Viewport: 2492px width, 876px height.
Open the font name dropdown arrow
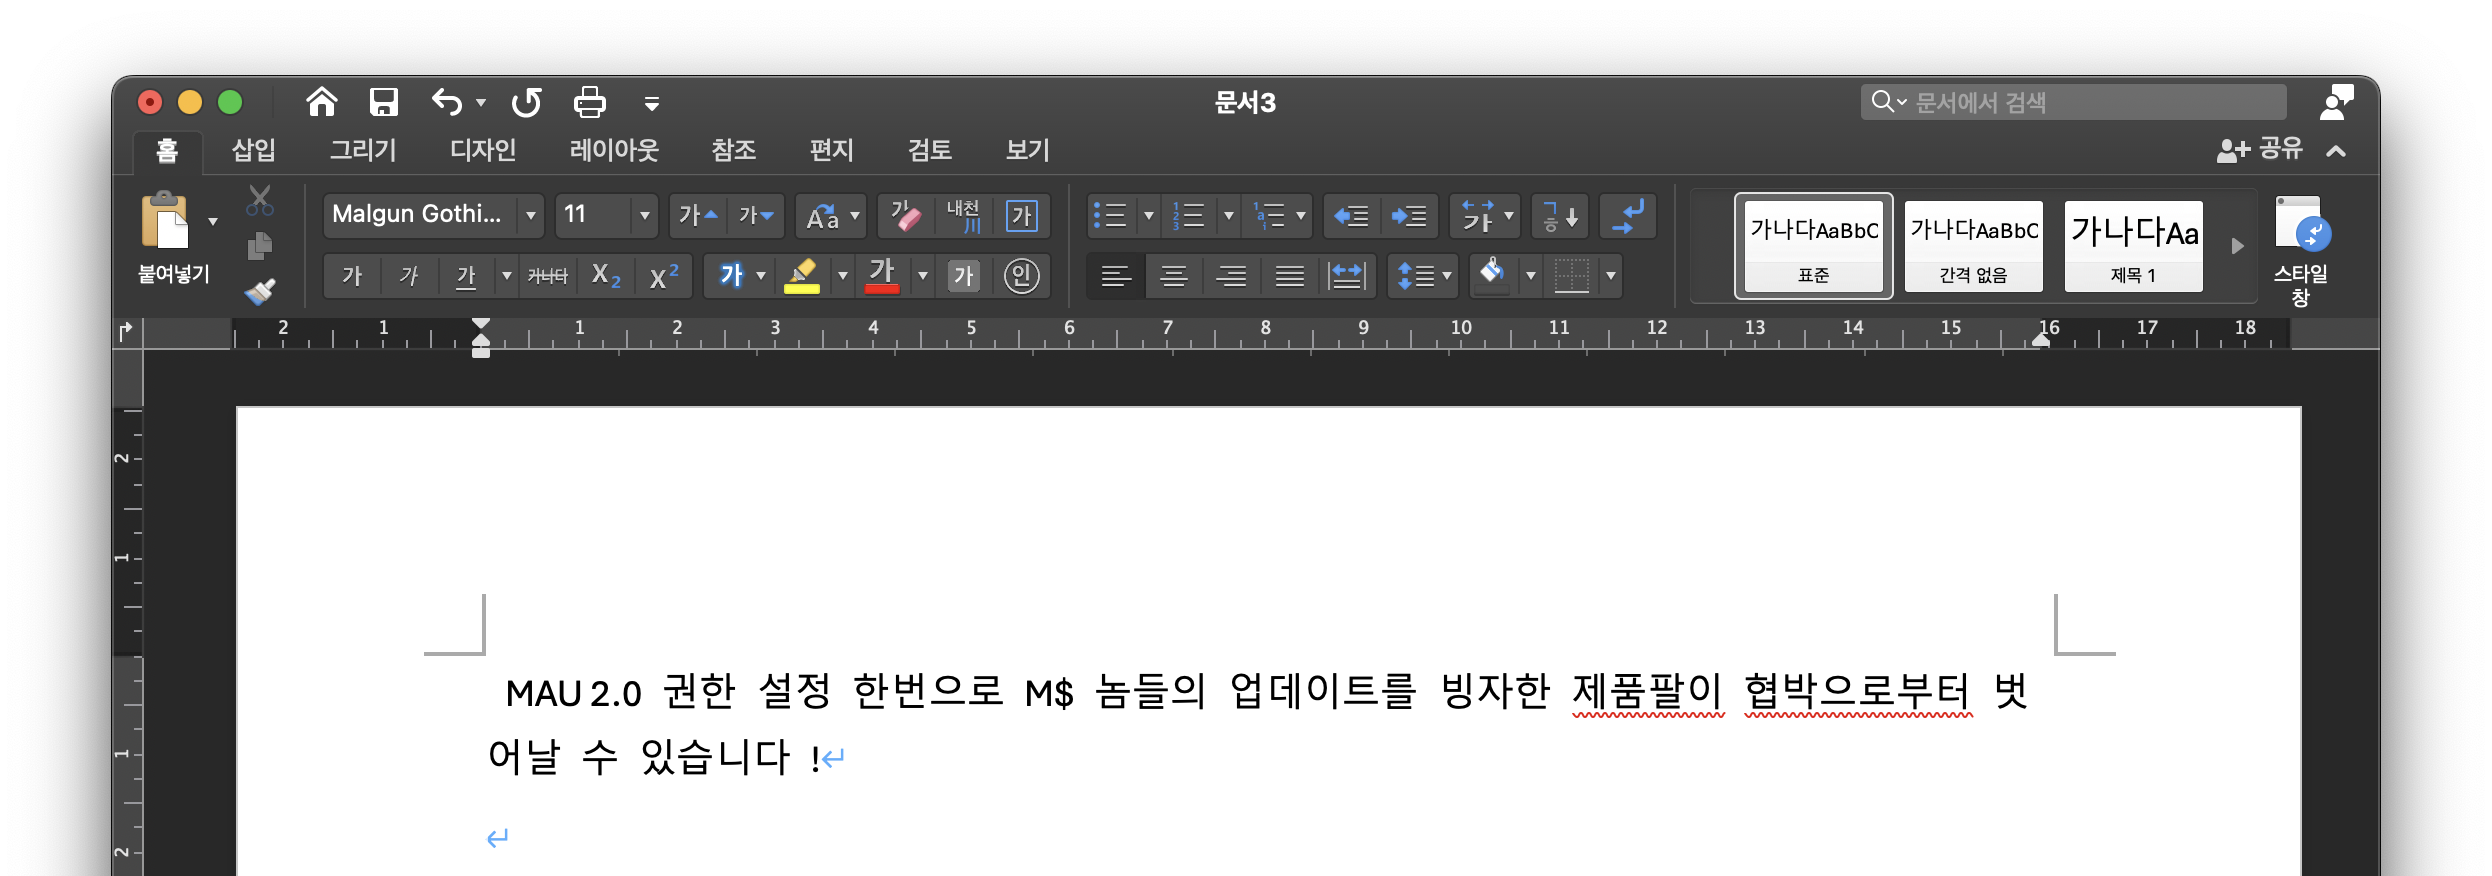click(x=531, y=215)
